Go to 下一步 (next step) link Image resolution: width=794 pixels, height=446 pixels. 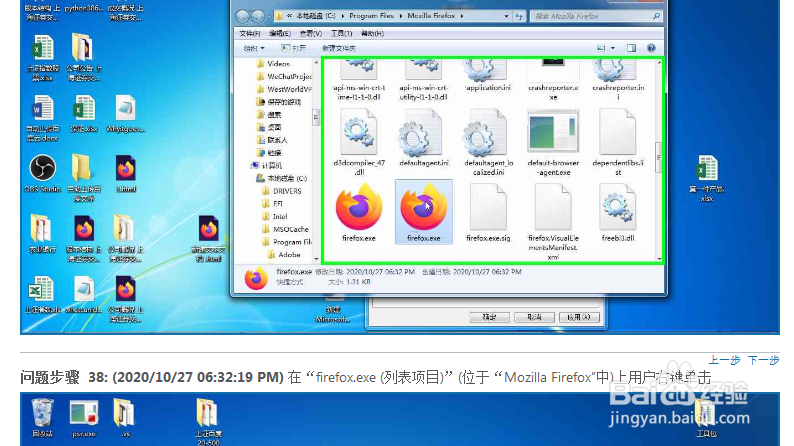(764, 360)
